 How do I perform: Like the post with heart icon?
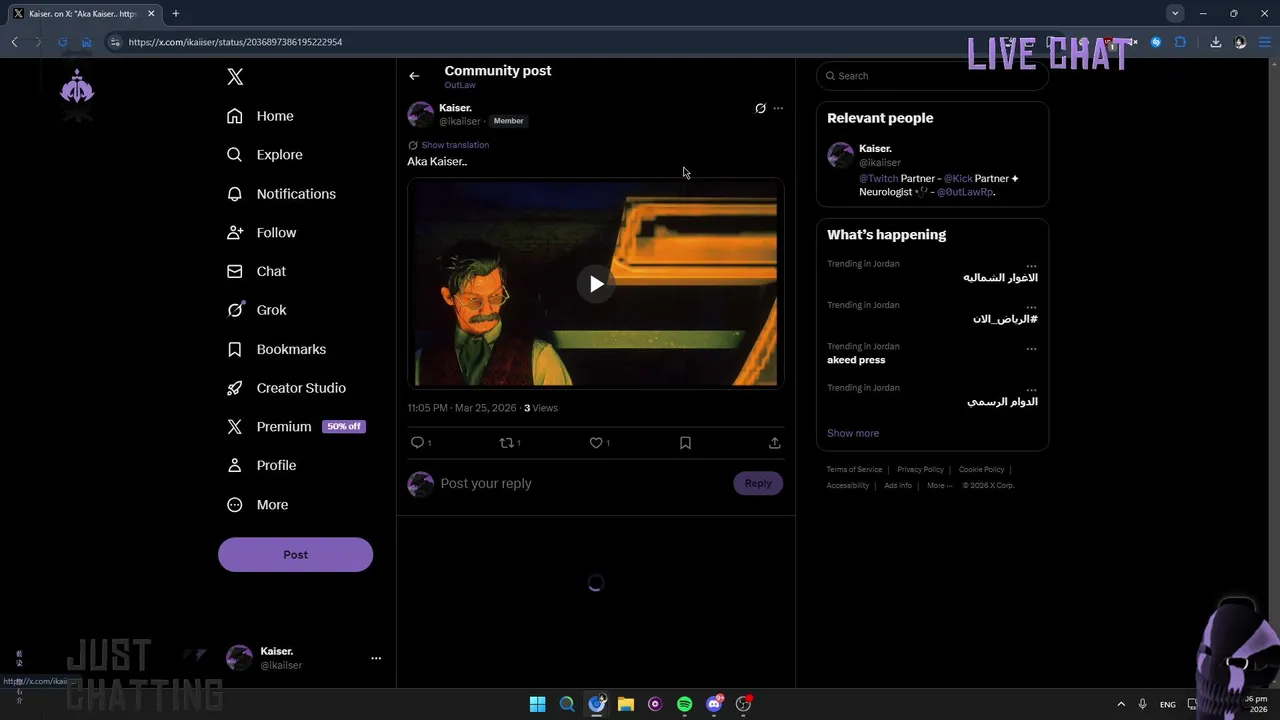pos(596,443)
